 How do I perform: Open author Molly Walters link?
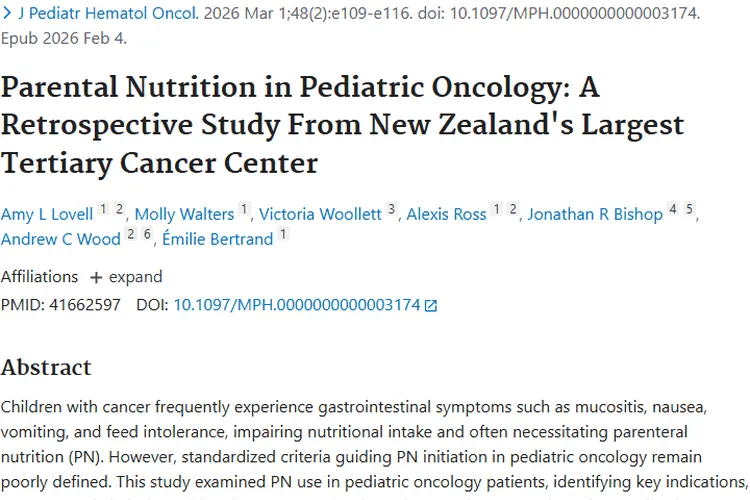(x=184, y=214)
